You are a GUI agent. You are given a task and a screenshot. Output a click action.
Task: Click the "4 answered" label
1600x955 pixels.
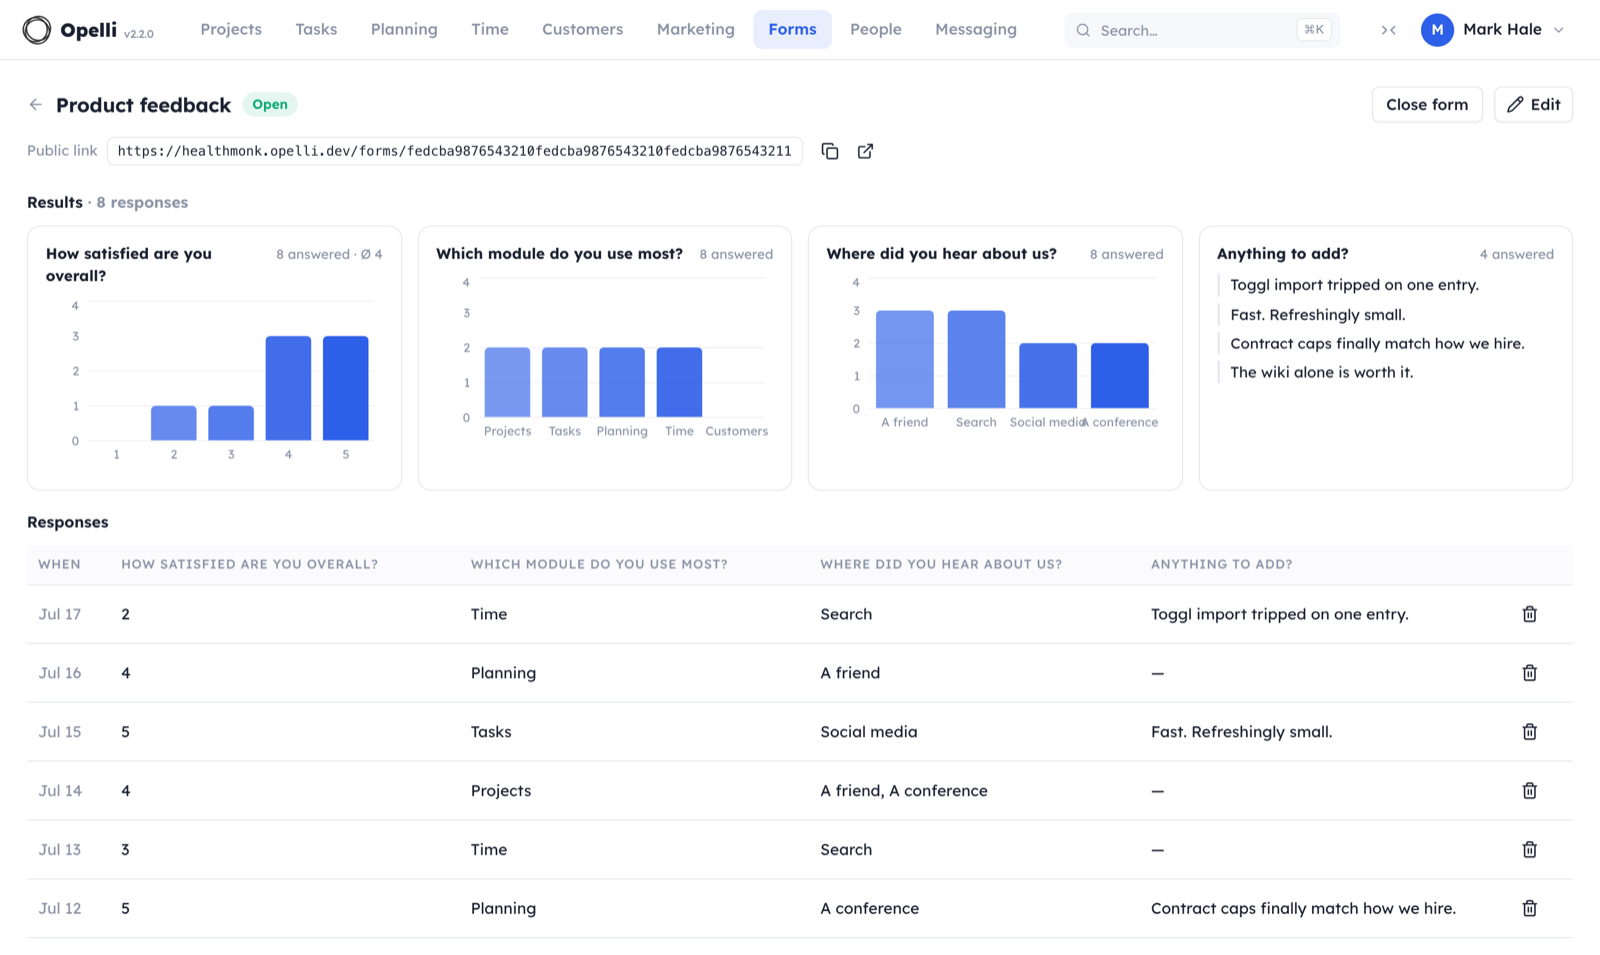(x=1516, y=255)
